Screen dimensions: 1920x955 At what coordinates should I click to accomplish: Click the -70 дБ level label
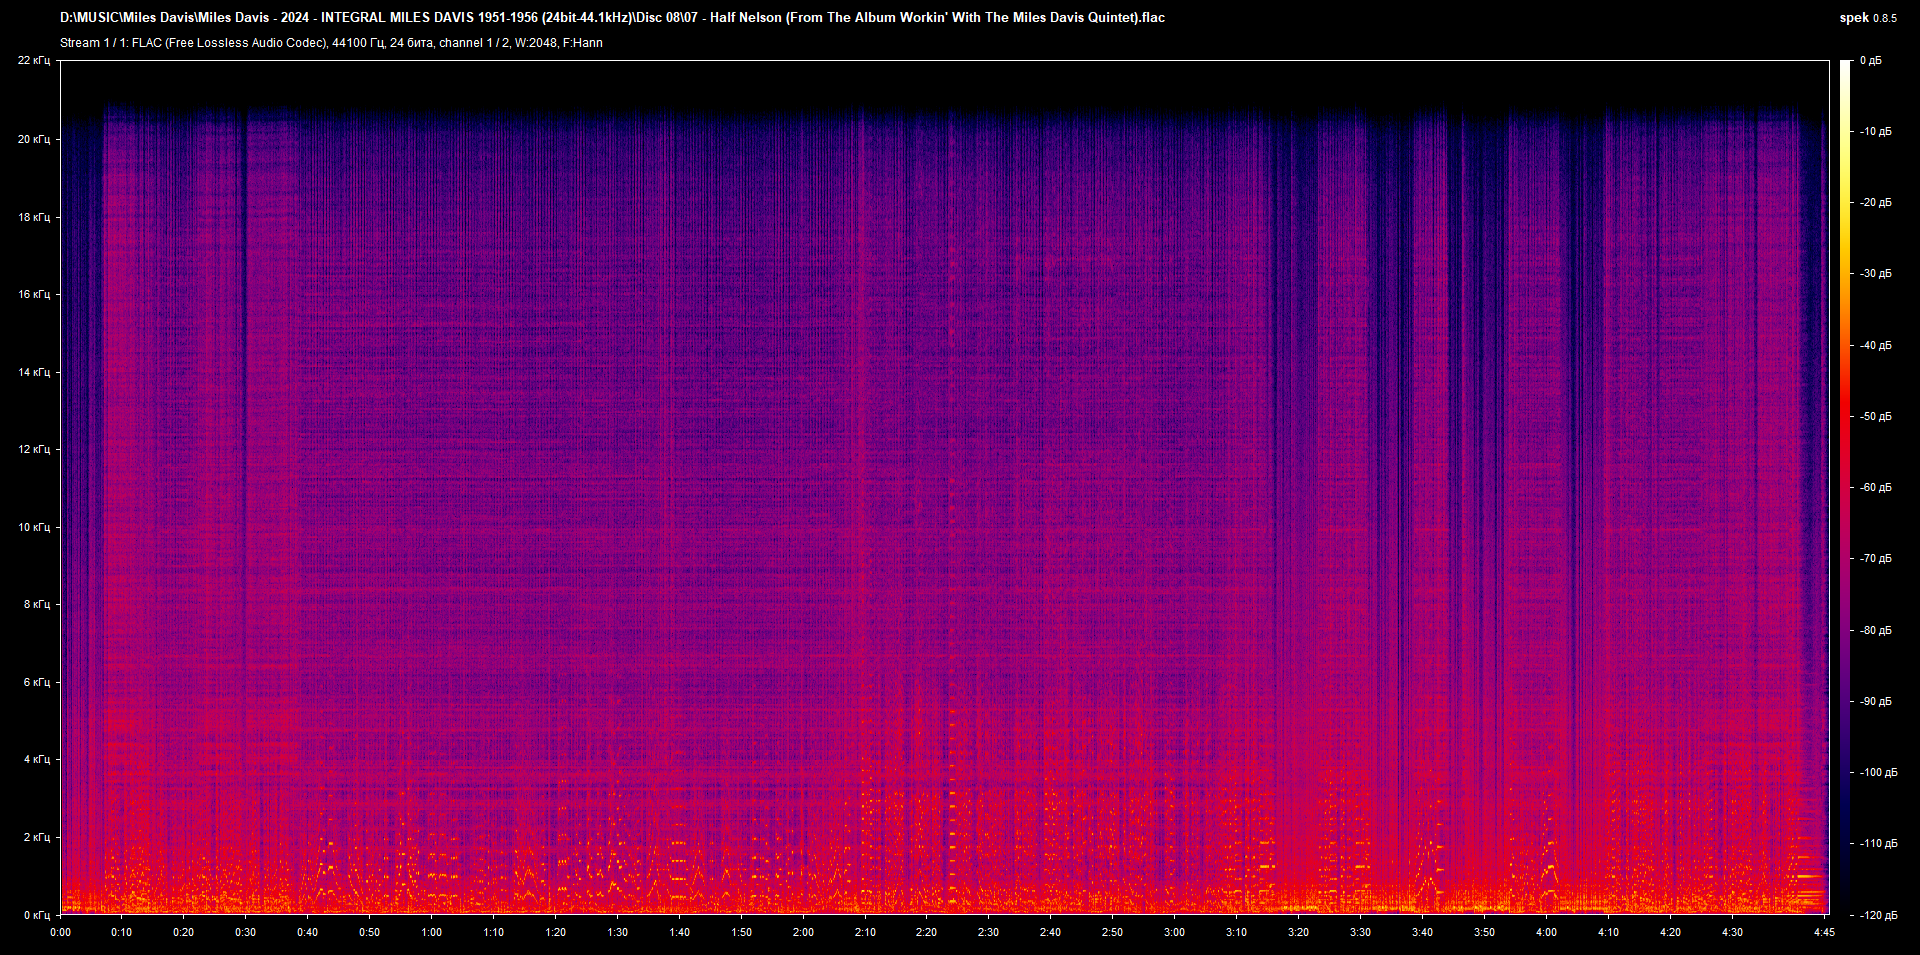coord(1875,558)
